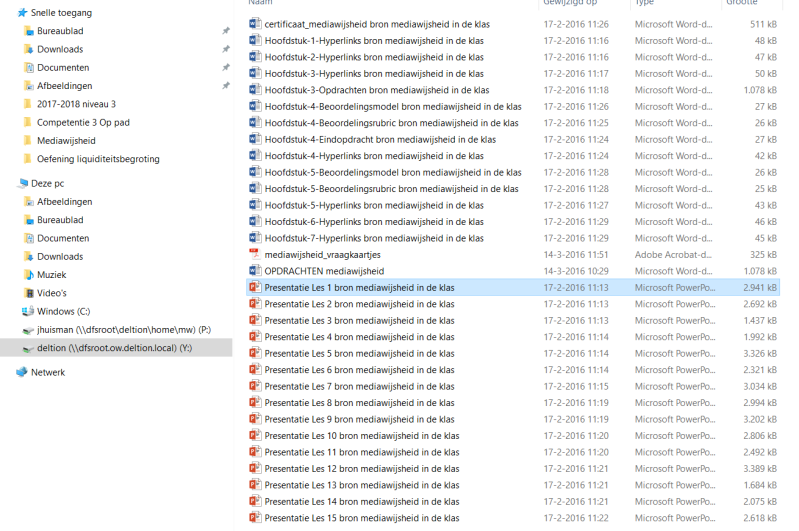Select Presentatie Les 12 file name

[362, 469]
